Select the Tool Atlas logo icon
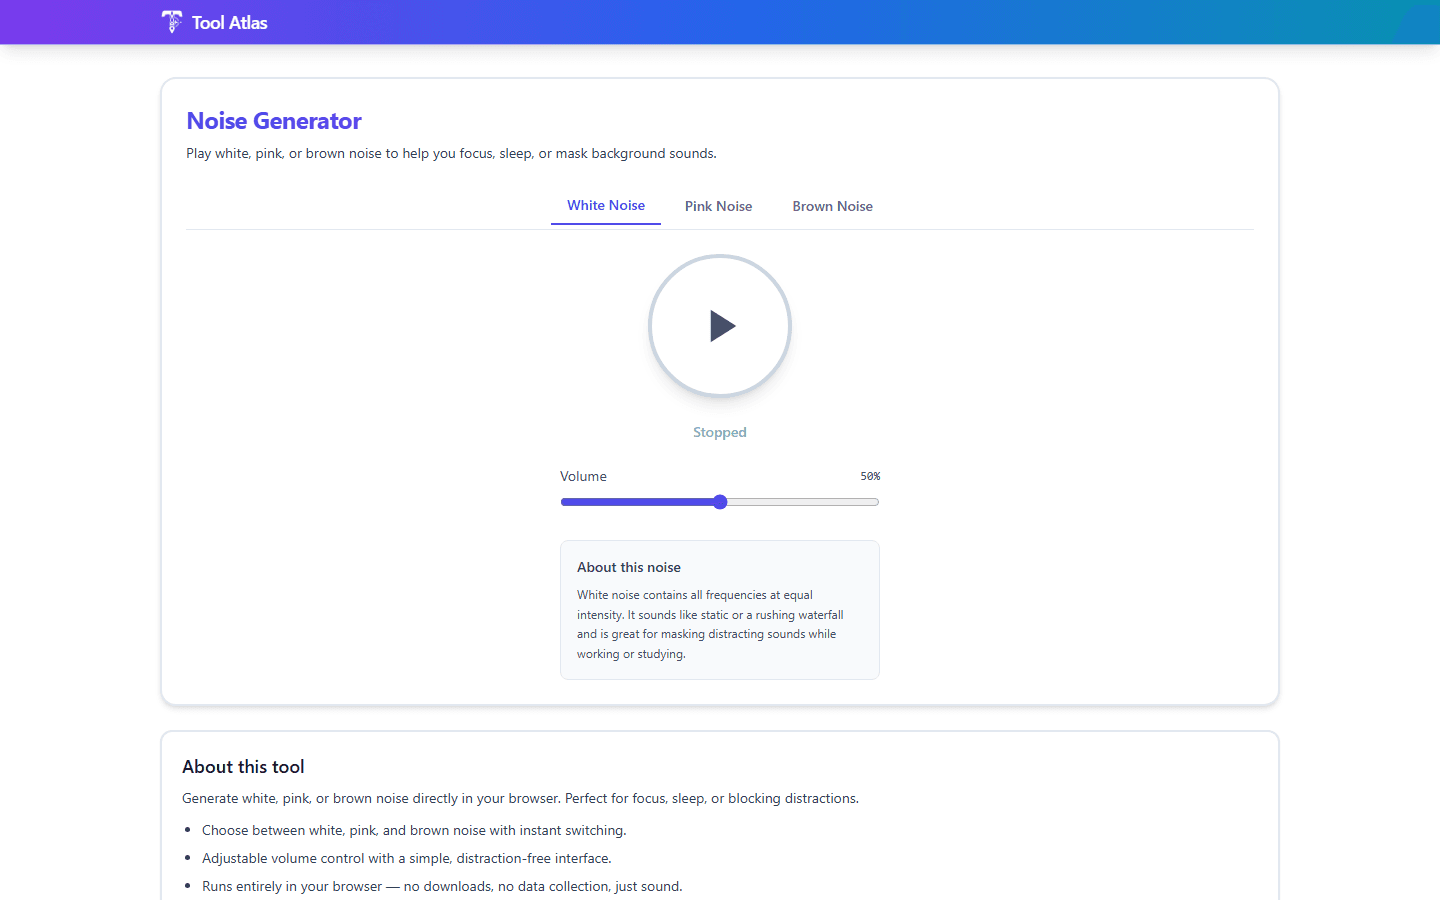Viewport: 1440px width, 900px height. 171,21
